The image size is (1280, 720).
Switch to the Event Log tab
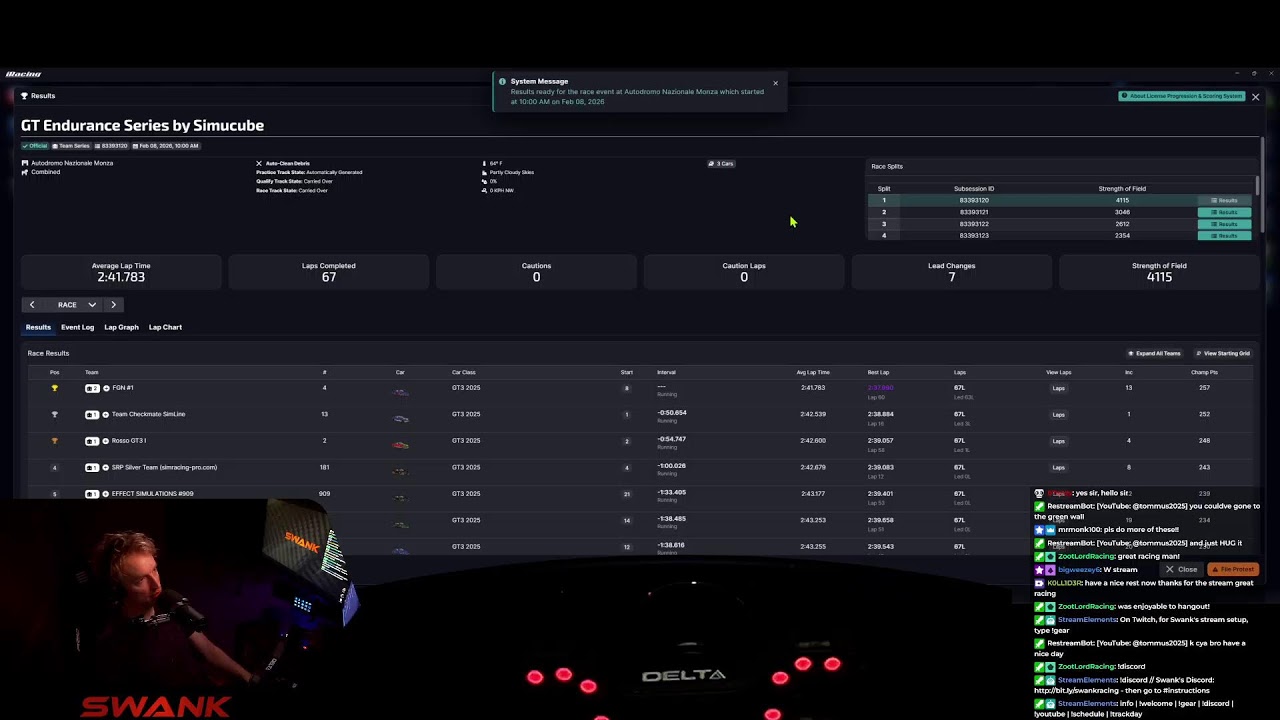(77, 327)
